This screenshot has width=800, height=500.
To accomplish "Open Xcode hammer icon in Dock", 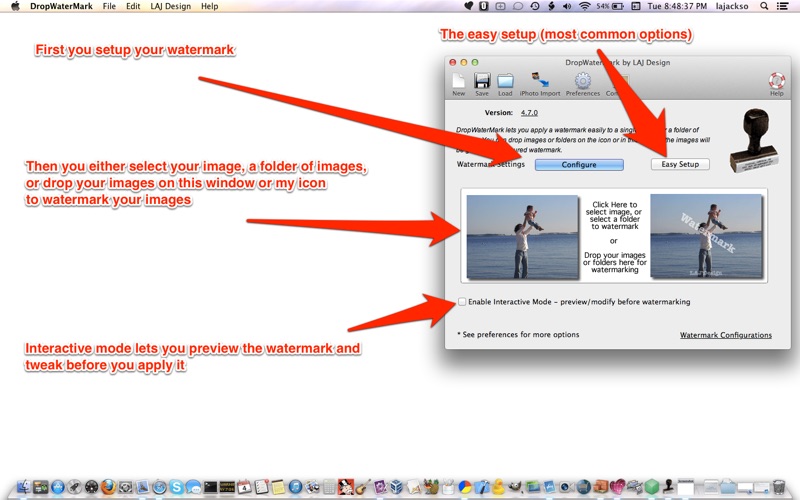I will point(482,487).
